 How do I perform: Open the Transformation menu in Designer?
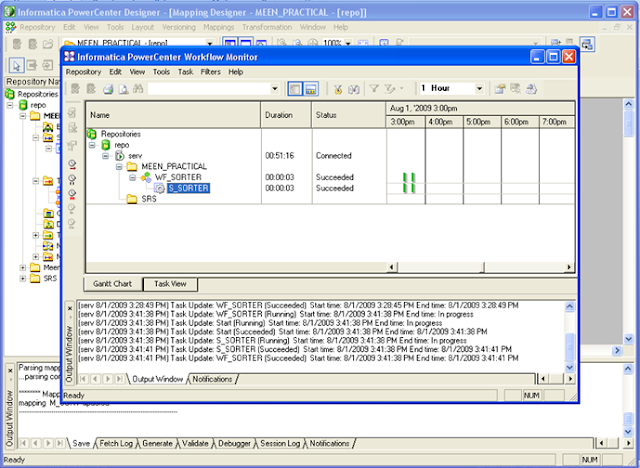tap(267, 27)
